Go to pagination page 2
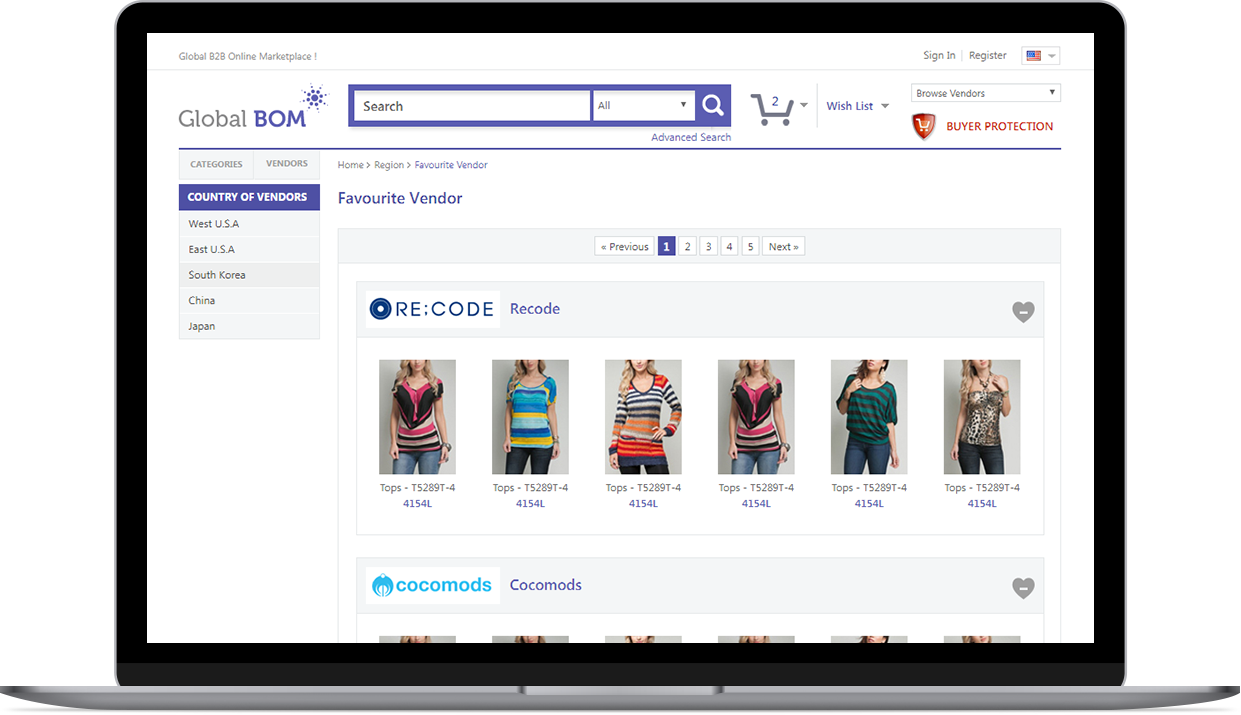Screen dimensions: 1241x715 688,247
